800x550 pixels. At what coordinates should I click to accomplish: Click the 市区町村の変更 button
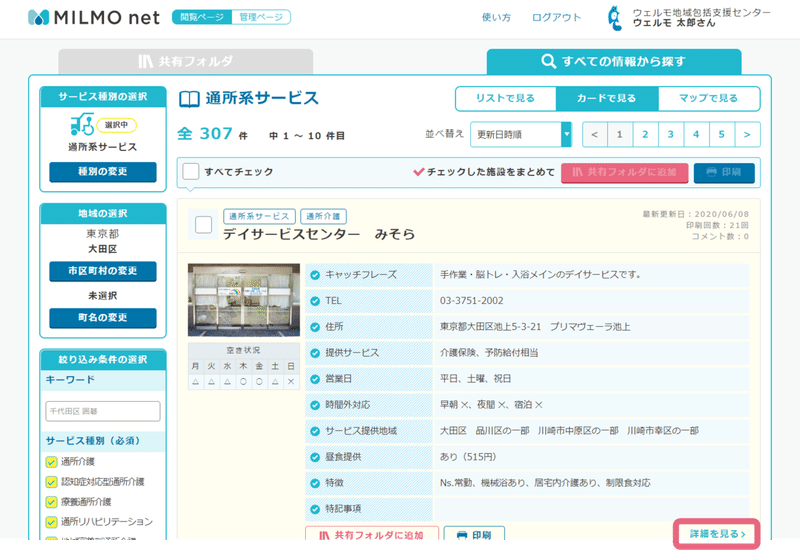pyautogui.click(x=103, y=271)
